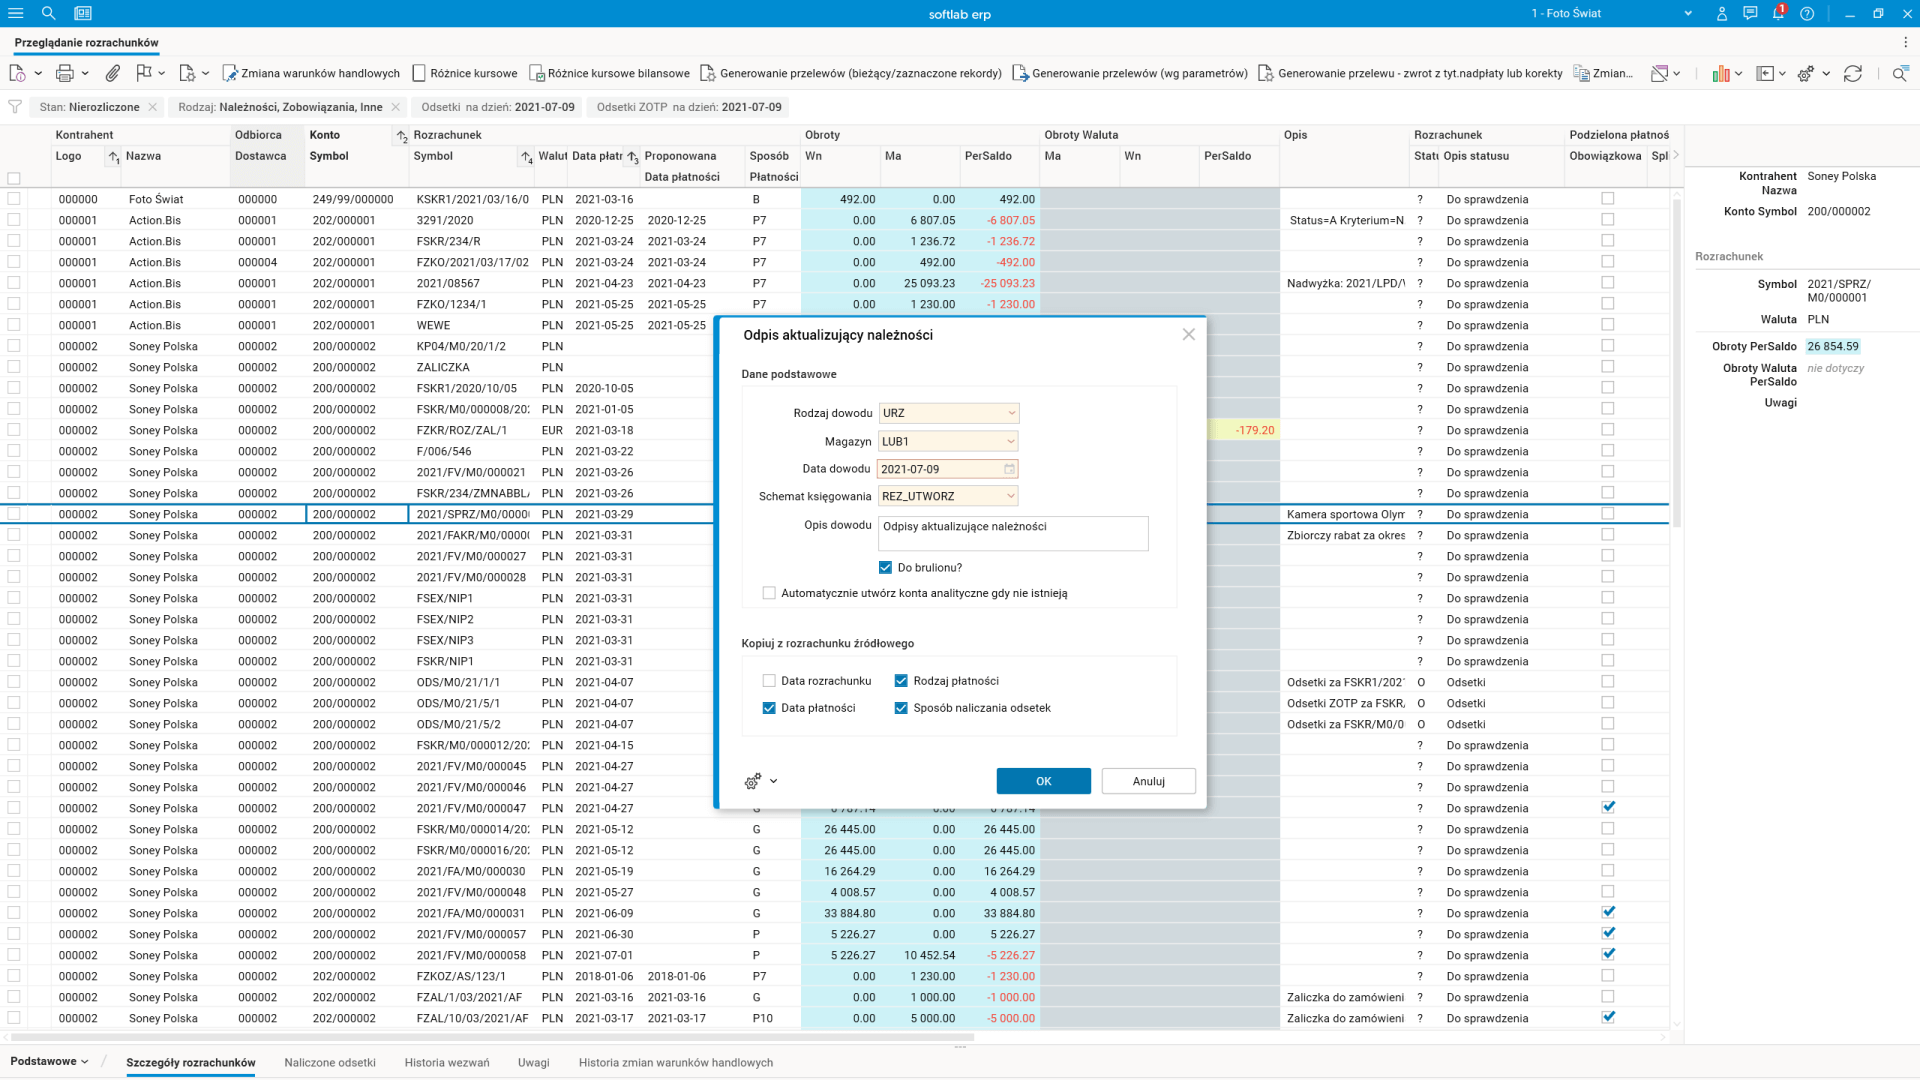The width and height of the screenshot is (1920, 1080).
Task: Expand the 'Rodzaj dowodu' URZ dropdown
Action: pos(1011,413)
